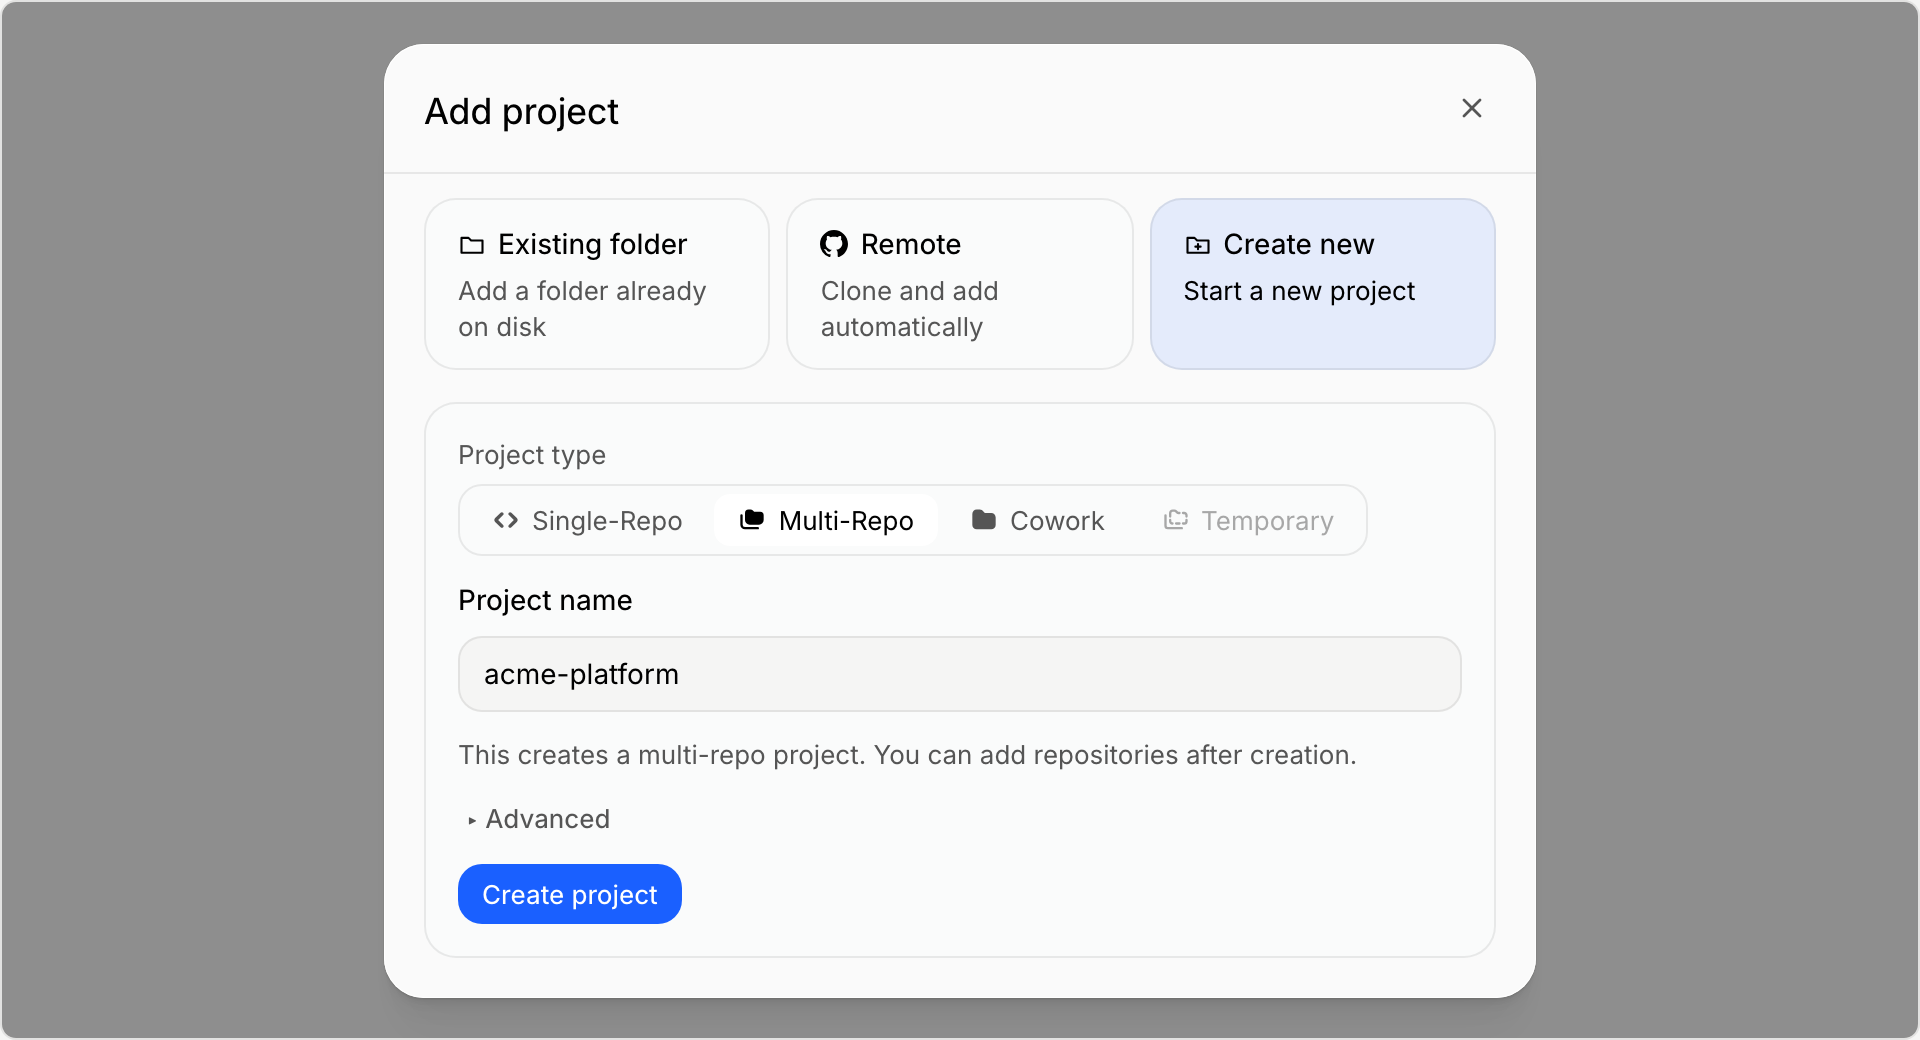This screenshot has width=1920, height=1040.
Task: Select the Multi-Repo project type
Action: click(826, 520)
